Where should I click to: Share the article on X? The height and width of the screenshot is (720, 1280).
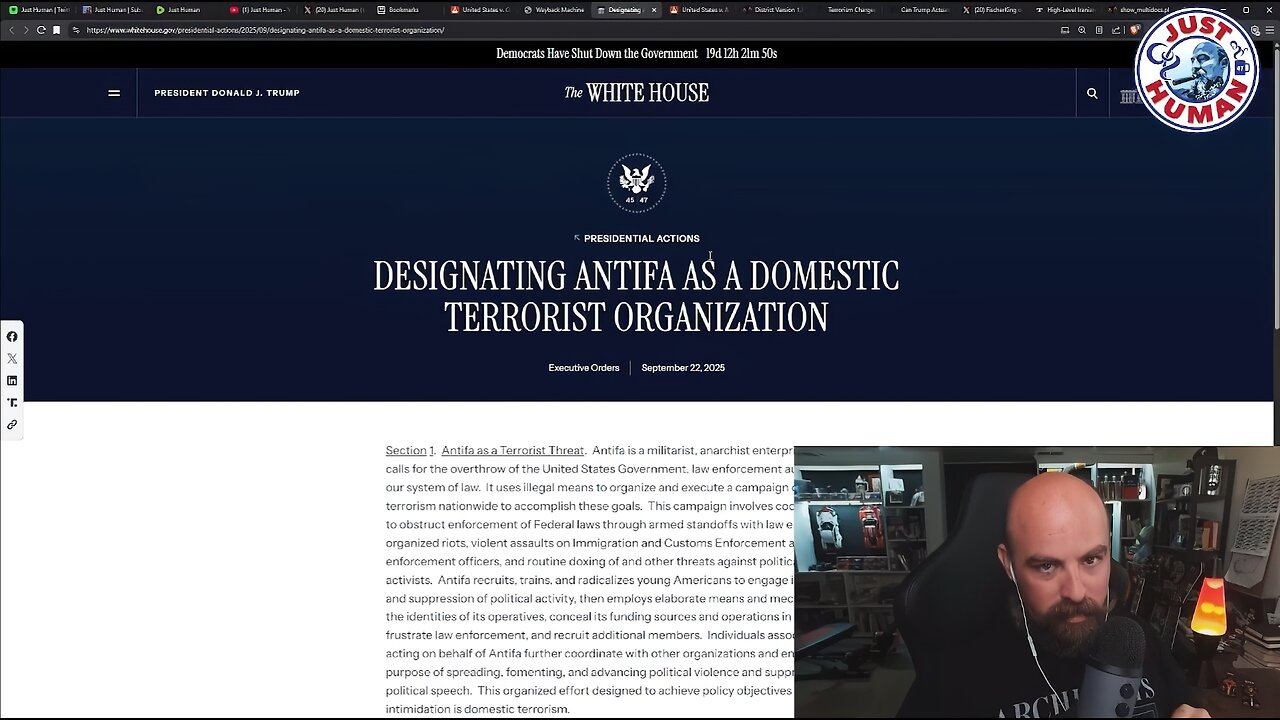pos(12,359)
